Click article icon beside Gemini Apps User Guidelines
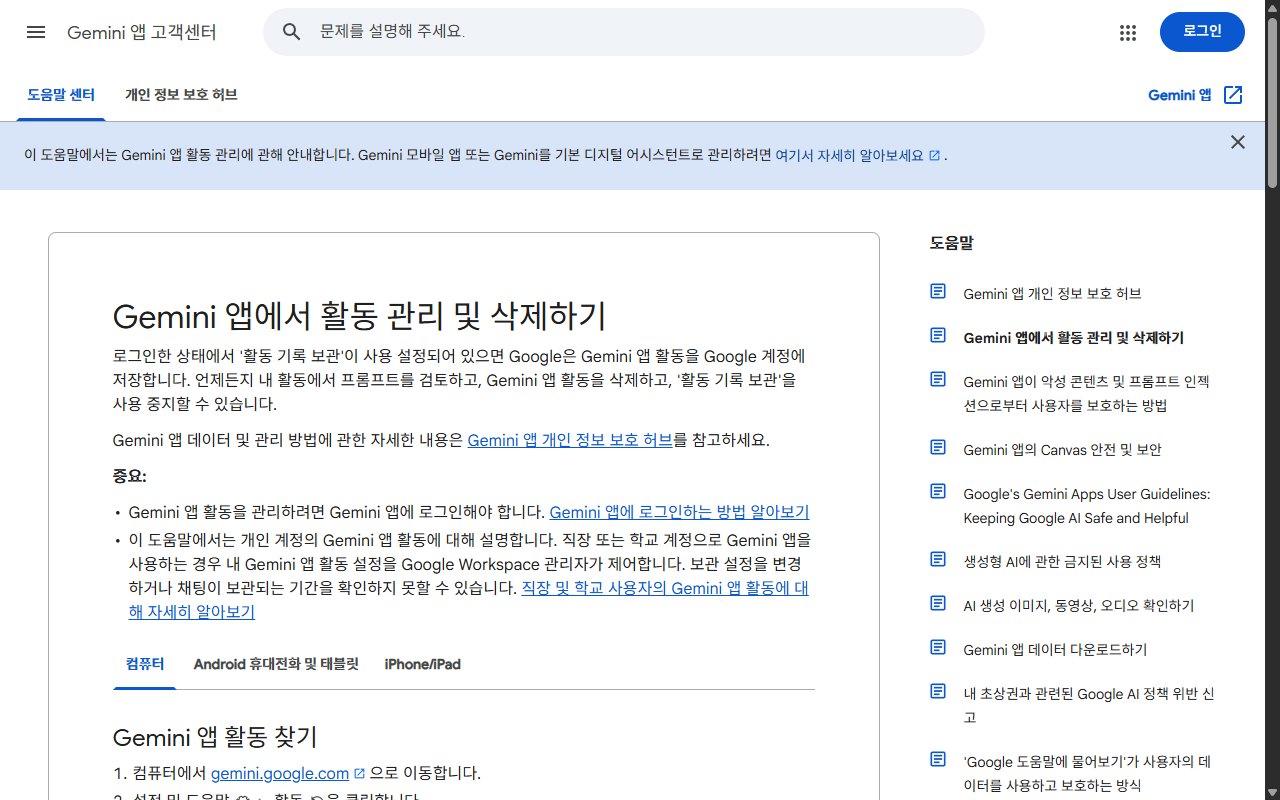The height and width of the screenshot is (800, 1280). coord(938,491)
